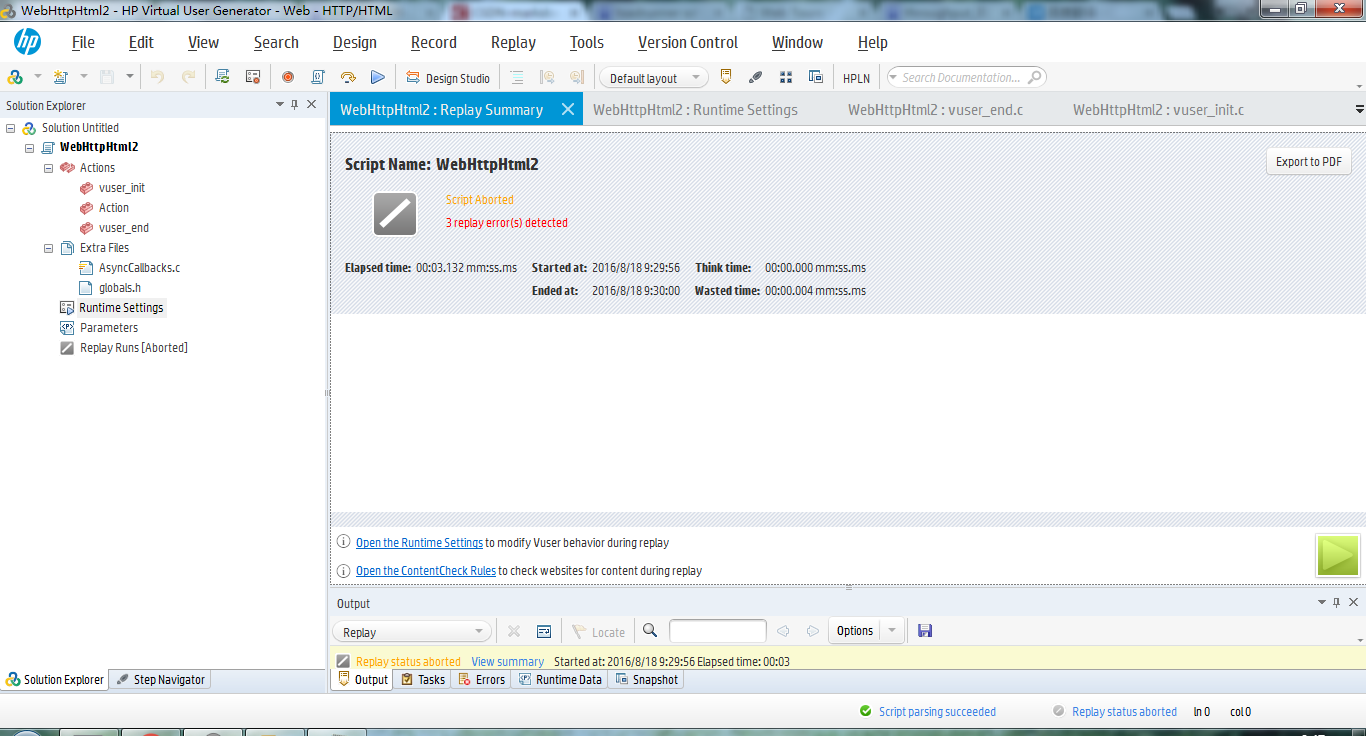Click the compile script icon
This screenshot has width=1366, height=736.
click(318, 77)
